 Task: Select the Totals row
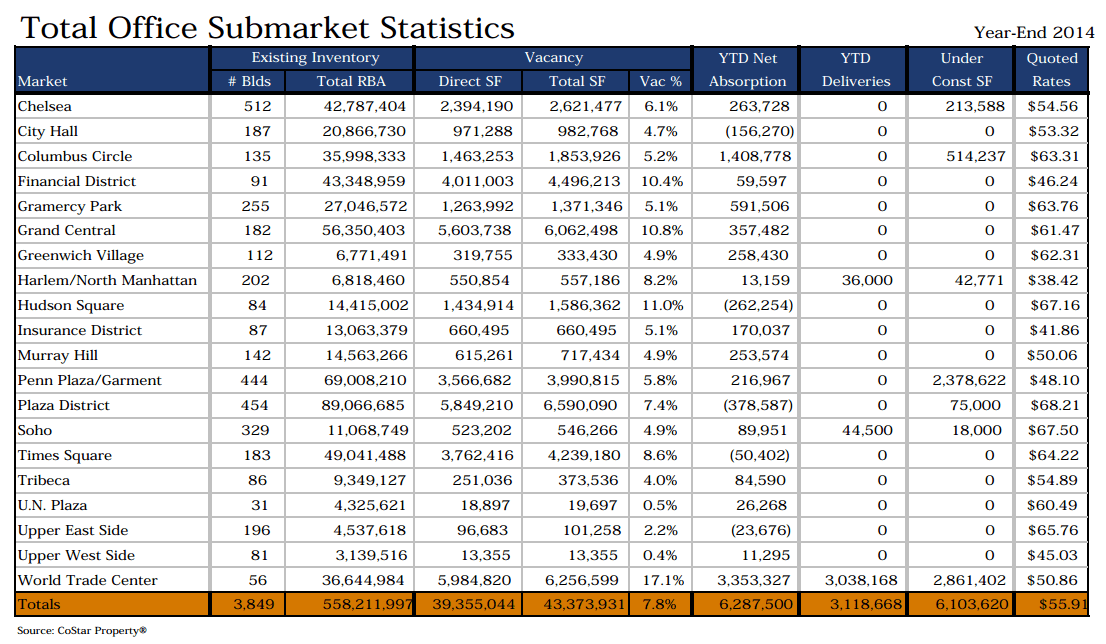click(41, 604)
